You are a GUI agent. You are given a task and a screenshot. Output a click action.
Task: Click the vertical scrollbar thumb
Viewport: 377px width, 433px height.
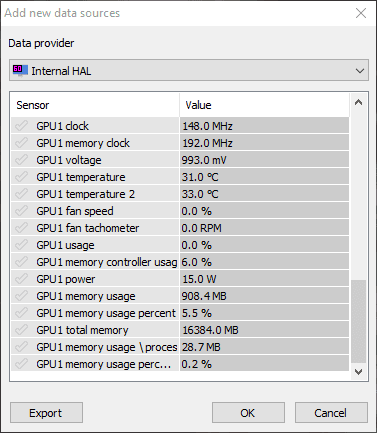tap(359, 321)
